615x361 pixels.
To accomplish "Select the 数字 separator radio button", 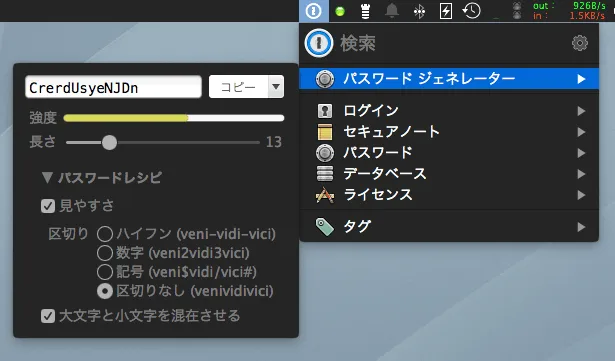I will pos(105,253).
